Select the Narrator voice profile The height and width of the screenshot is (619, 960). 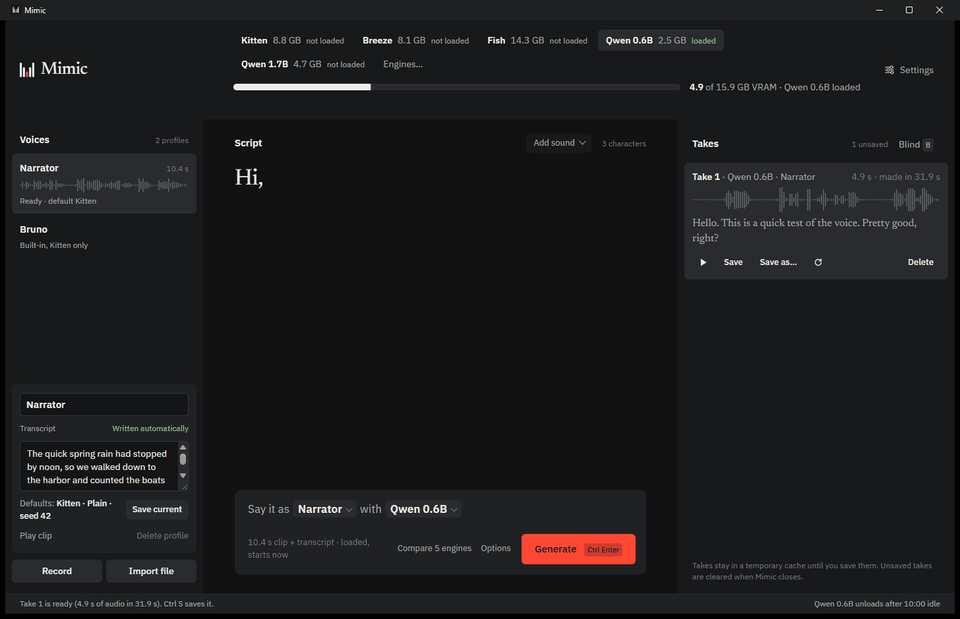(x=104, y=184)
